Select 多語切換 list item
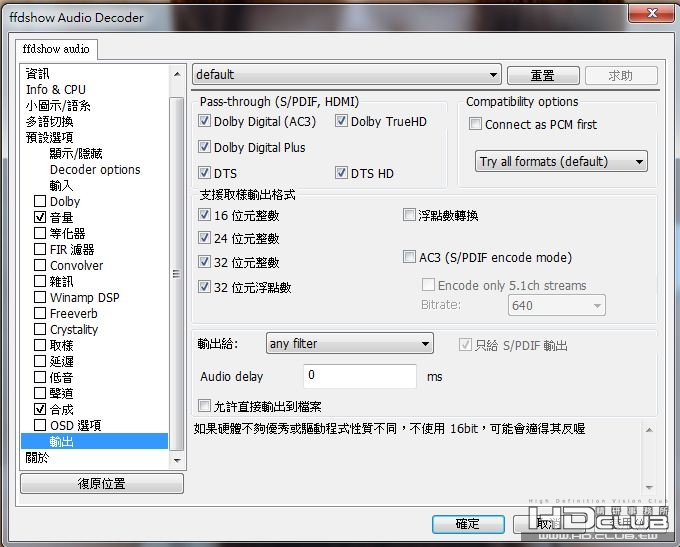The image size is (680, 547). [49, 121]
